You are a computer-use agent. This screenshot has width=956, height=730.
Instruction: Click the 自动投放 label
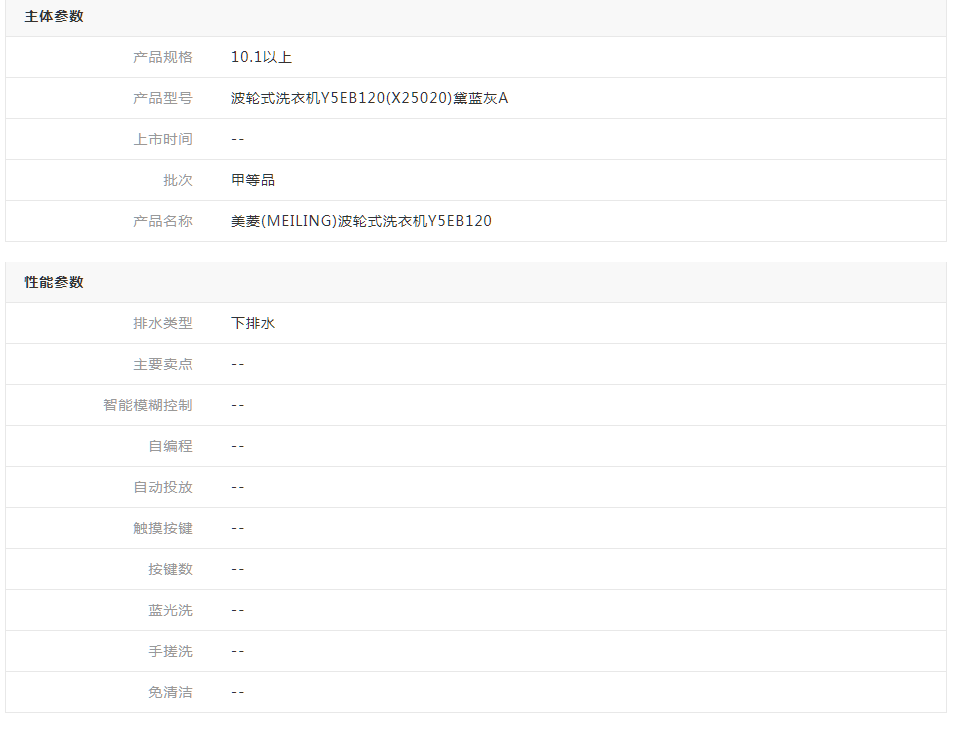pyautogui.click(x=163, y=488)
